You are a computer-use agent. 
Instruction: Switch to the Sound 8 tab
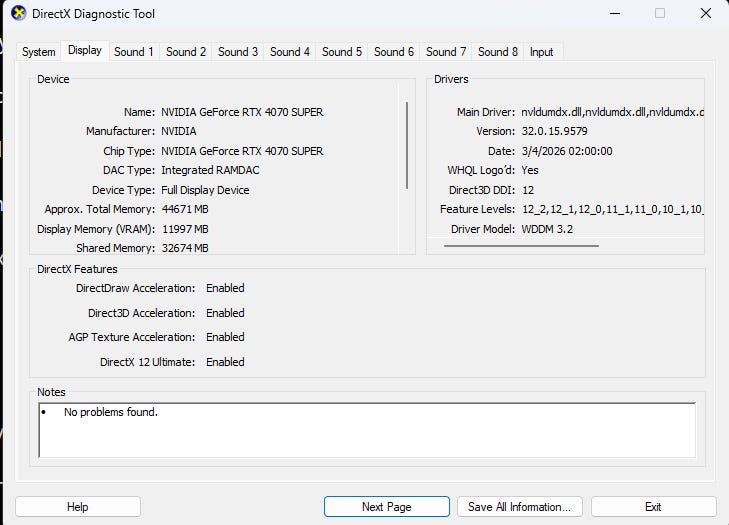(x=498, y=52)
